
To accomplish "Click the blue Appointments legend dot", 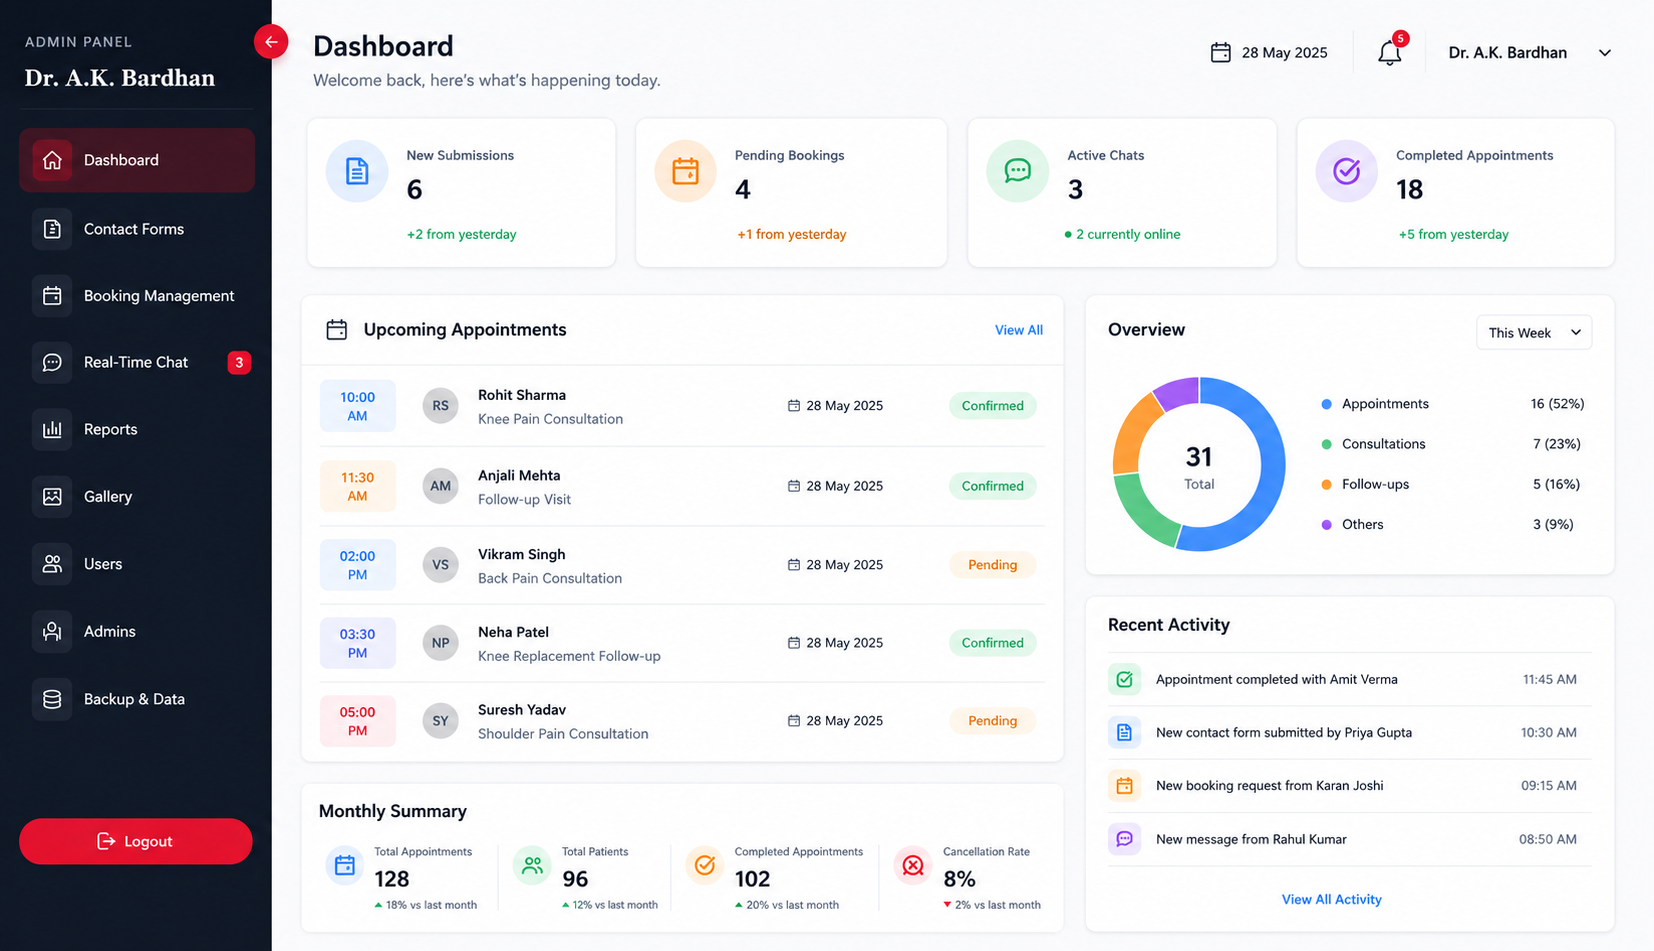I will pyautogui.click(x=1326, y=404).
